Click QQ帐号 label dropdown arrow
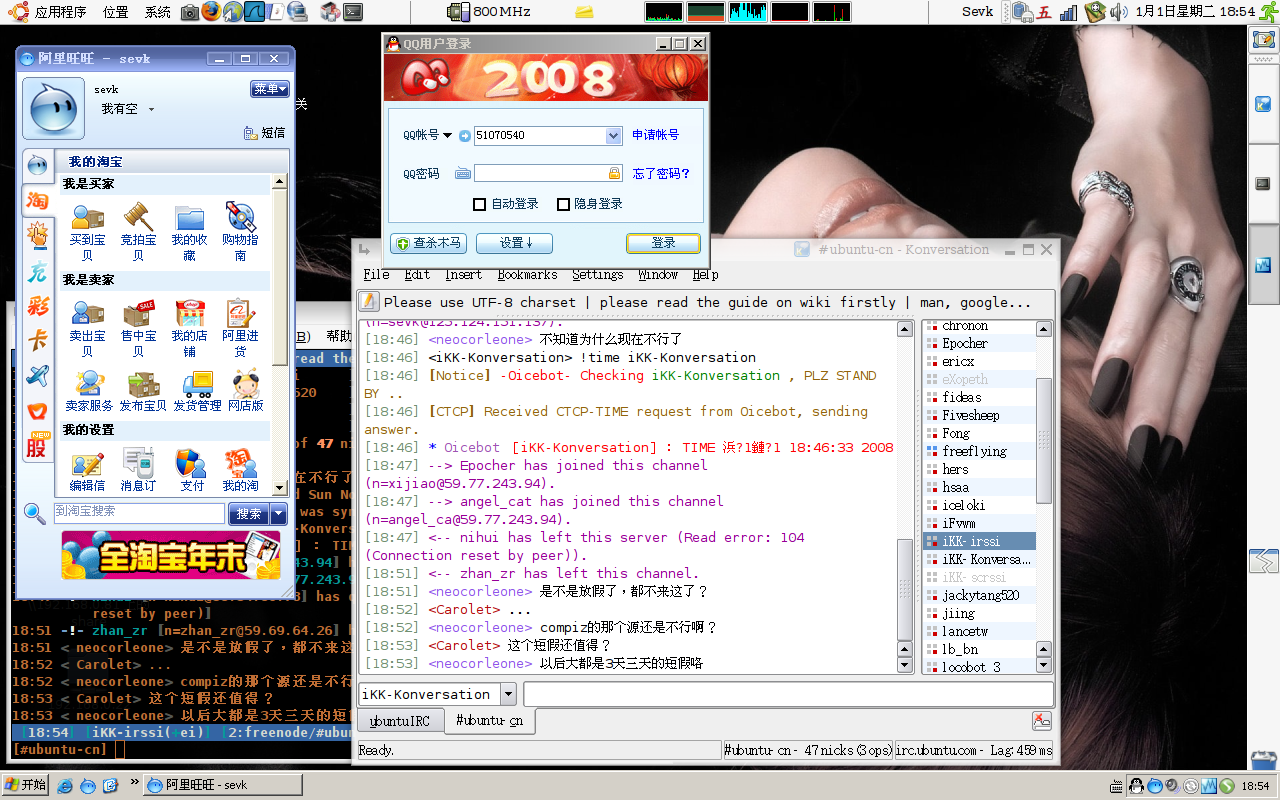The image size is (1280, 800). tap(448, 135)
